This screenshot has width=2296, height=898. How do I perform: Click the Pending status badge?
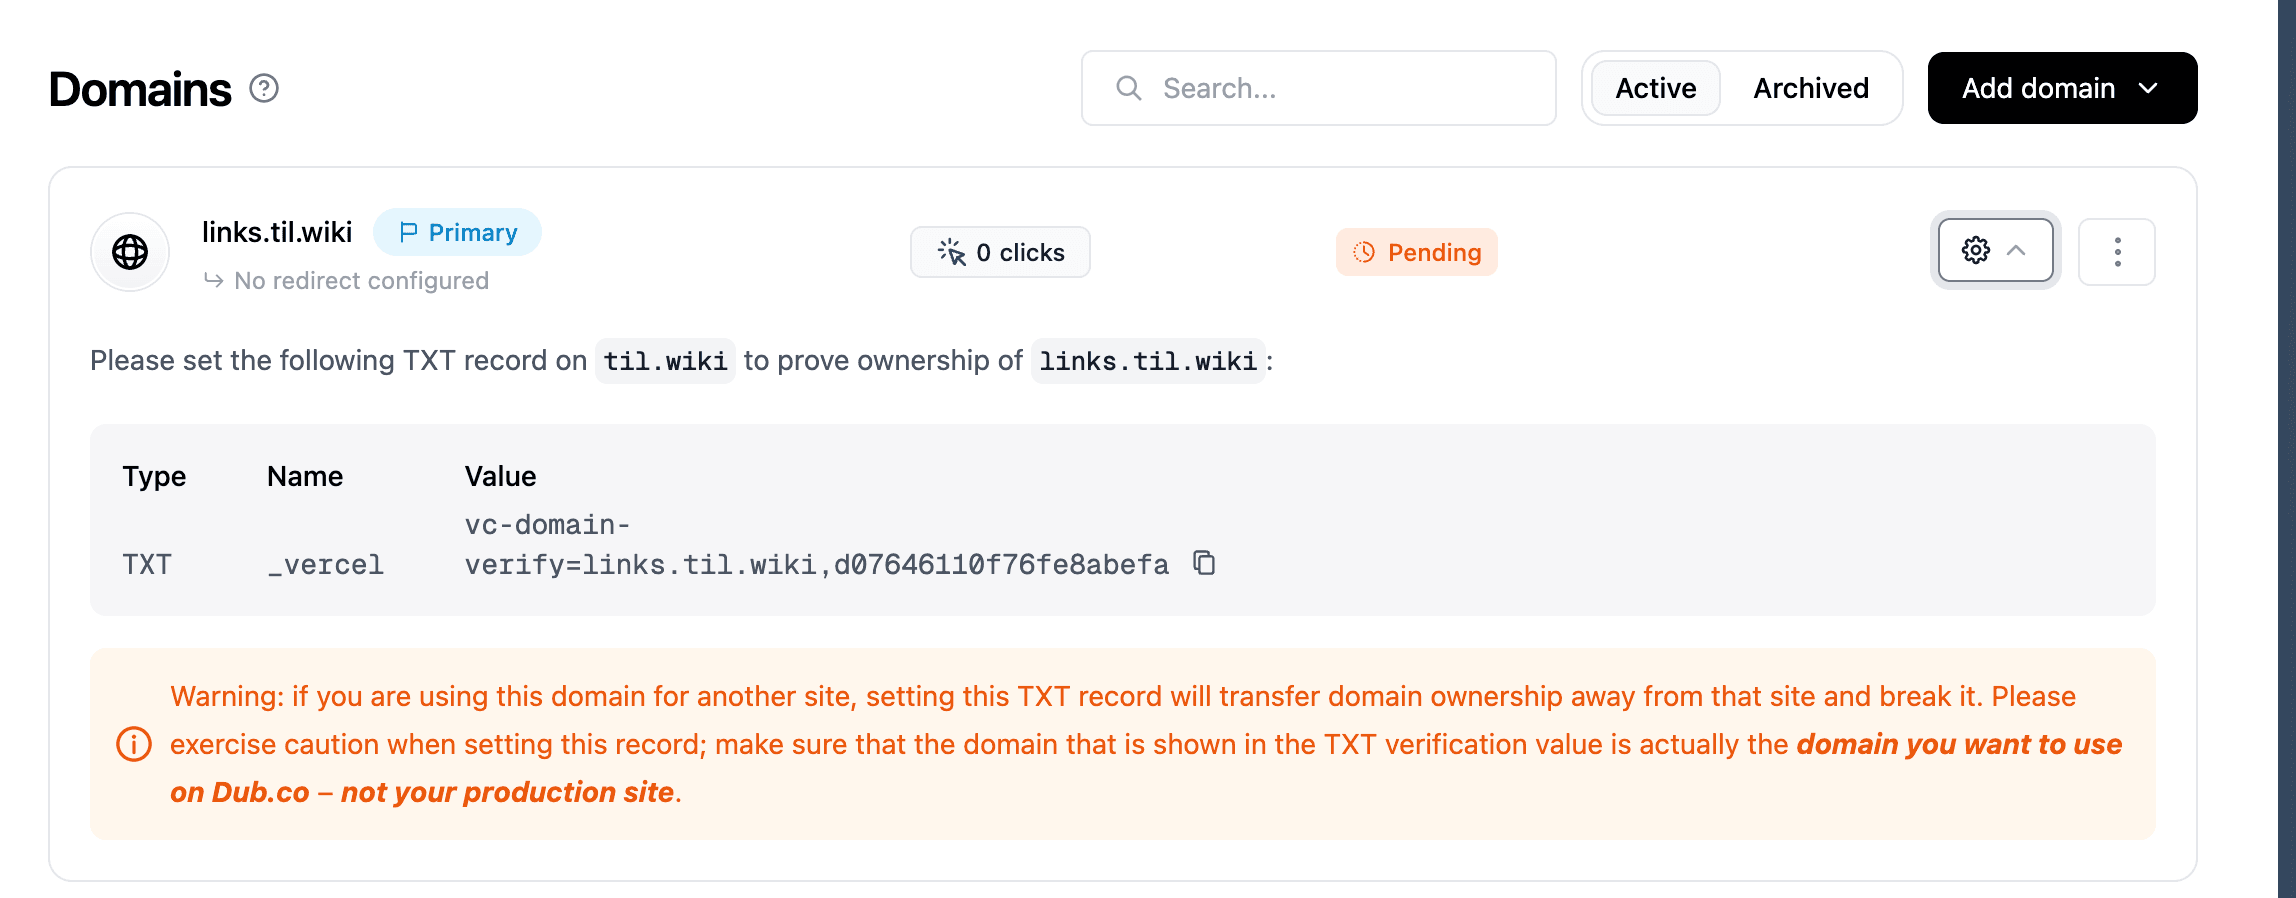1417,252
